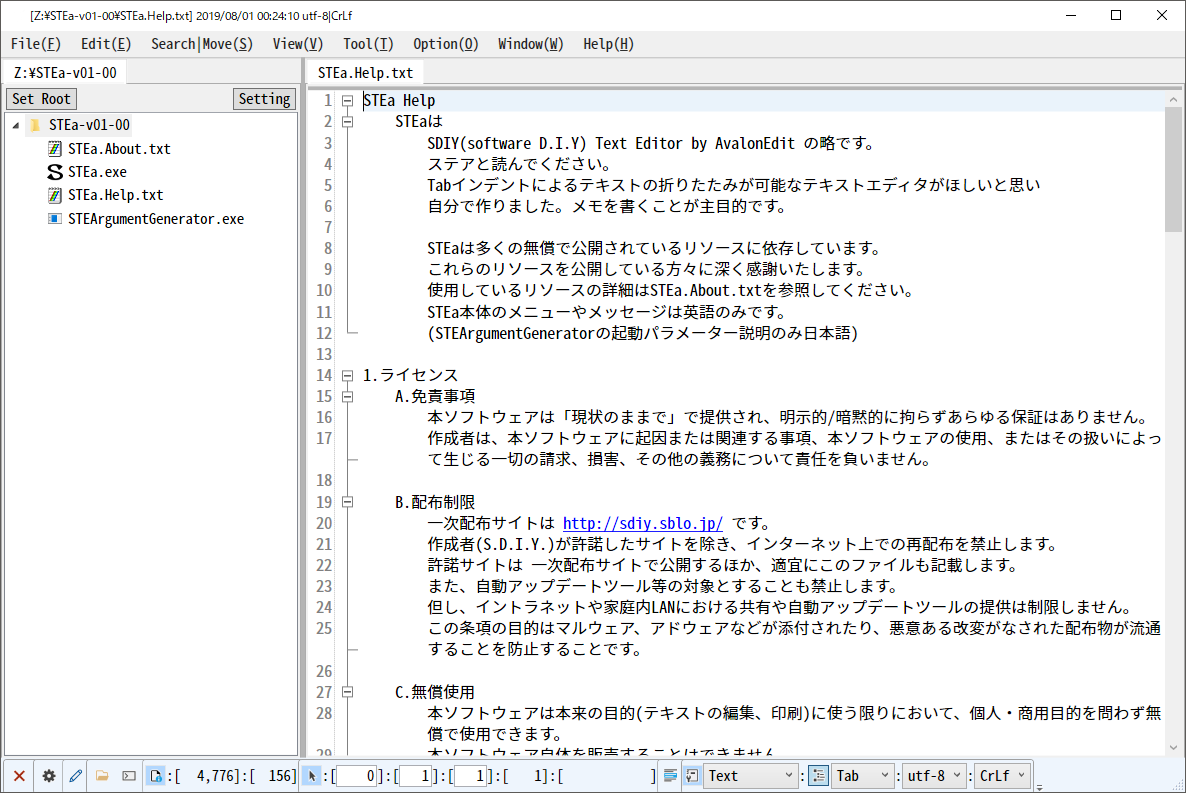Open the CrLf line ending dropdown
Viewport: 1186px width, 793px height.
1002,776
